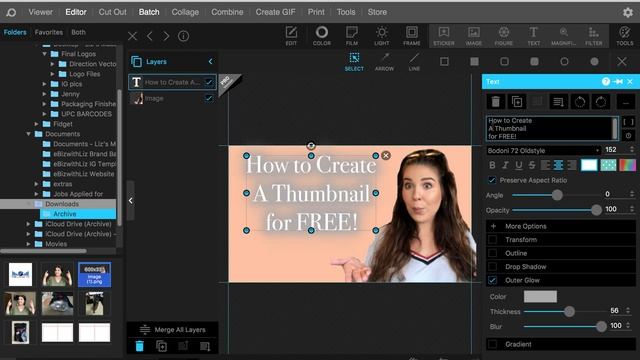Viewport: 640px width, 360px height.
Task: Pick the filled square shape
Action: tap(474, 62)
